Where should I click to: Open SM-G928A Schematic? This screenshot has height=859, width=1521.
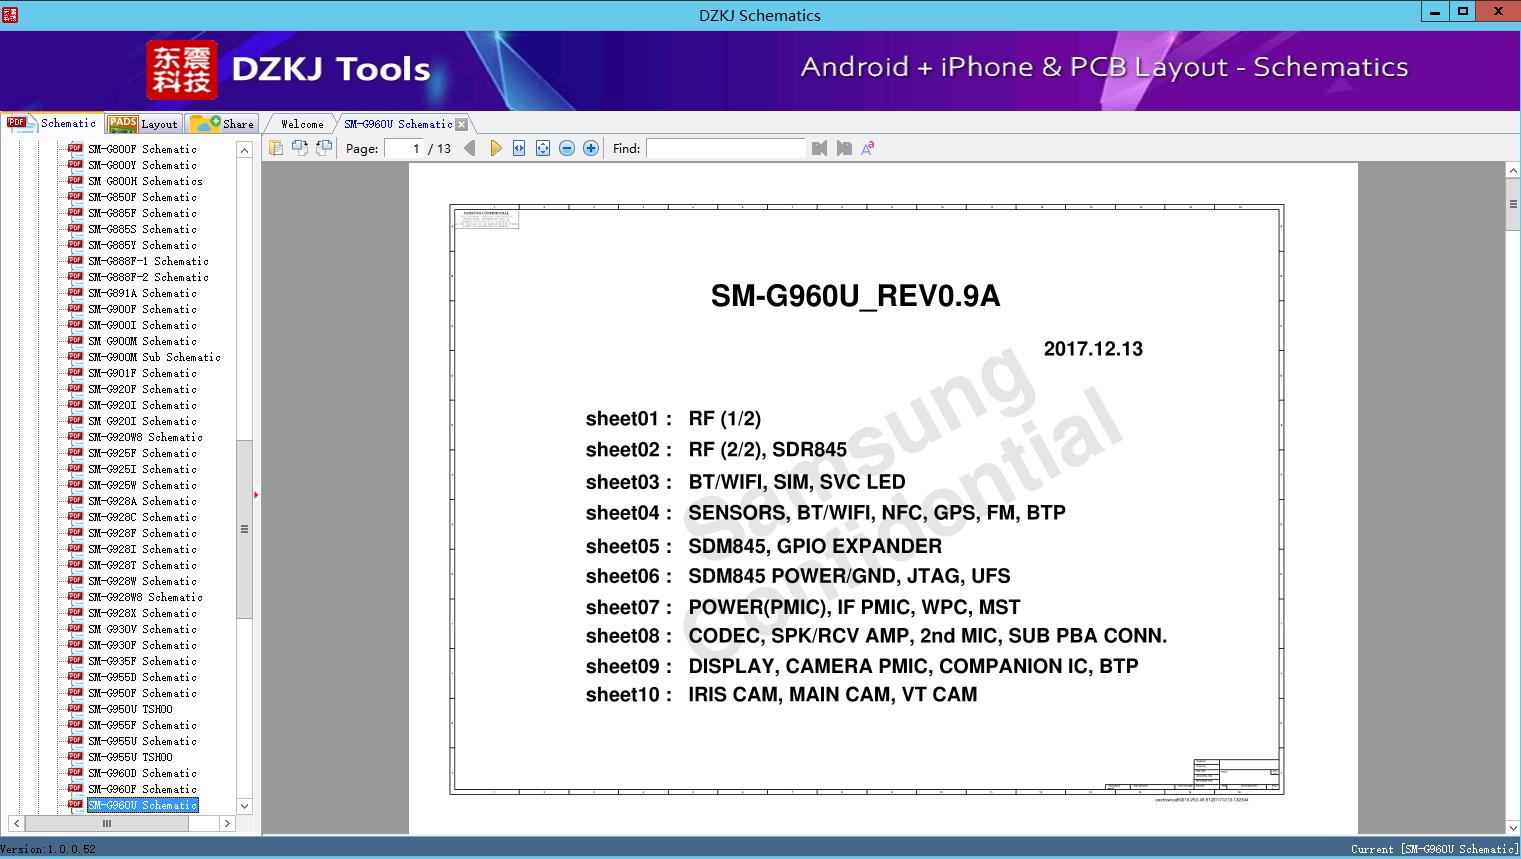tap(142, 501)
